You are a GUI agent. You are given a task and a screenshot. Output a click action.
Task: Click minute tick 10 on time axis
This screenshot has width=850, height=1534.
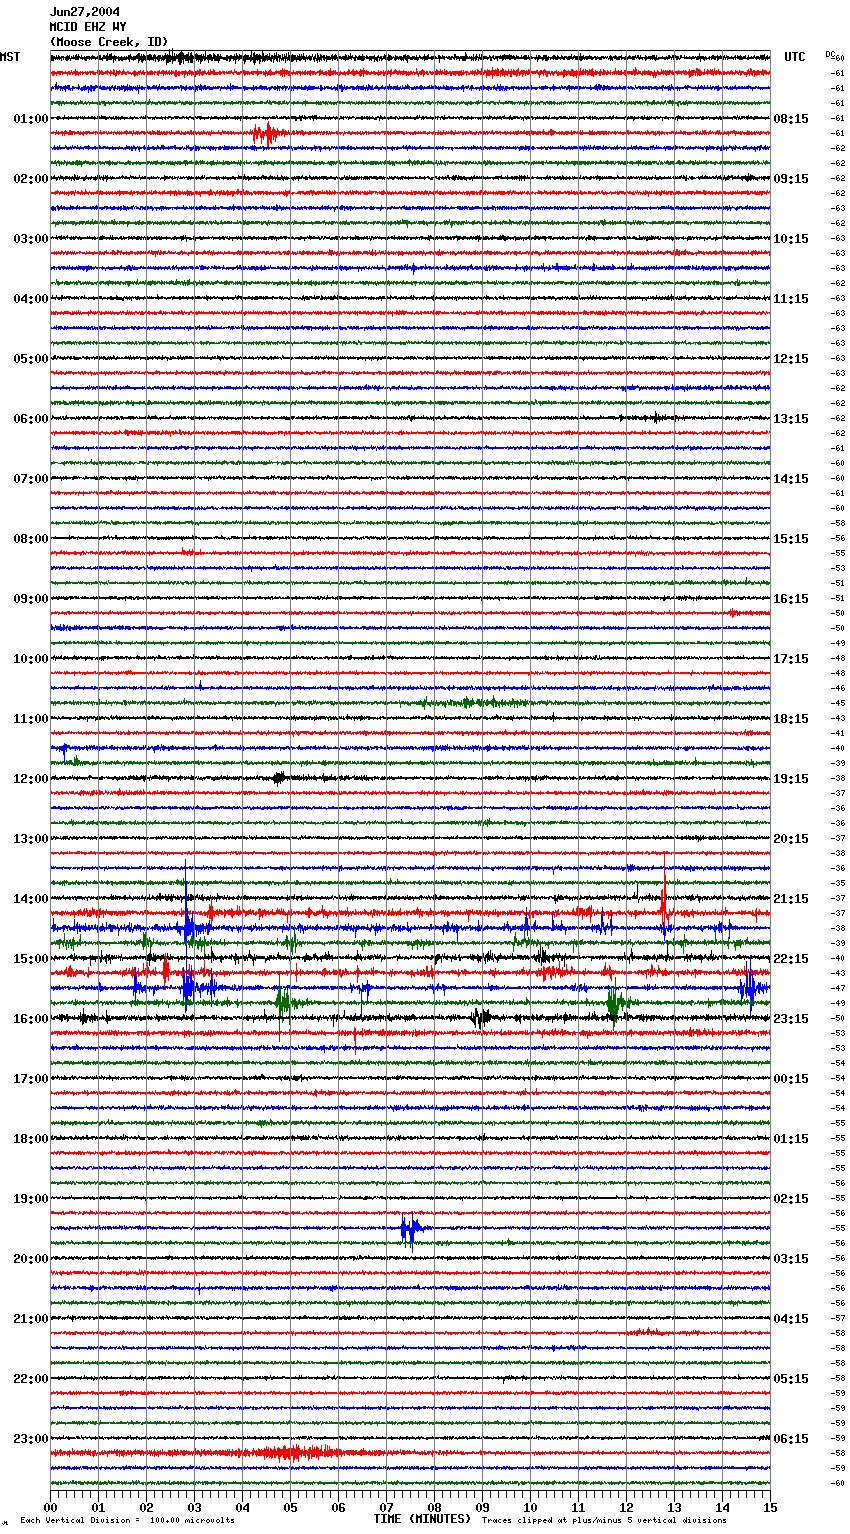point(530,1507)
